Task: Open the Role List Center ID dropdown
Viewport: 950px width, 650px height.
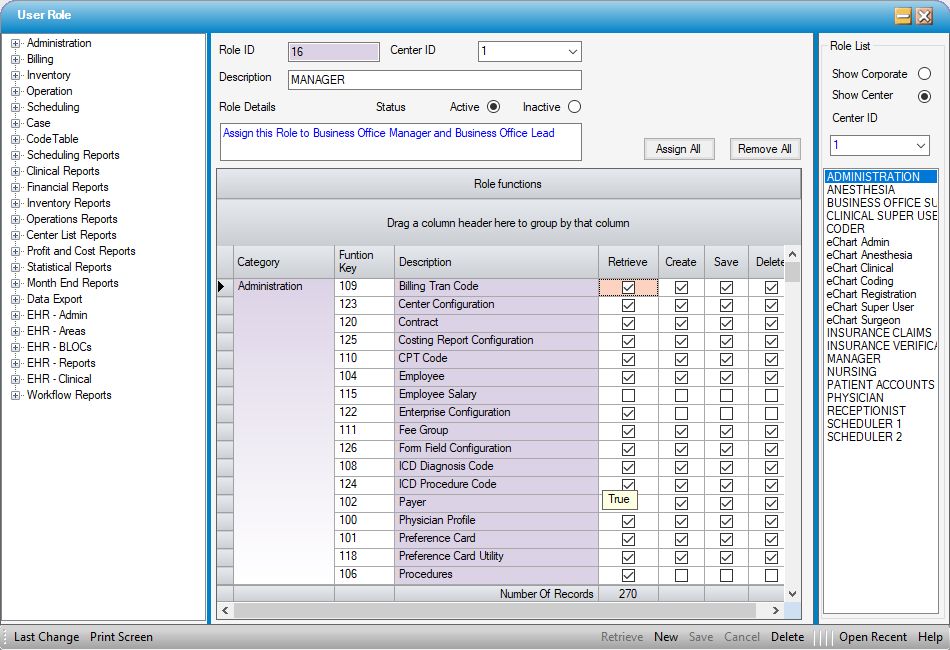Action: click(x=920, y=145)
